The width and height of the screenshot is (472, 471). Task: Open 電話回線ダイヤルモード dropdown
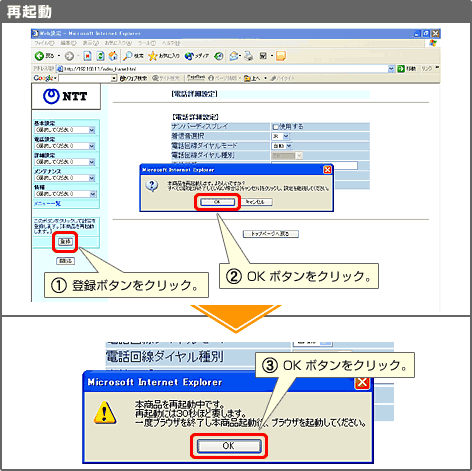pos(282,146)
